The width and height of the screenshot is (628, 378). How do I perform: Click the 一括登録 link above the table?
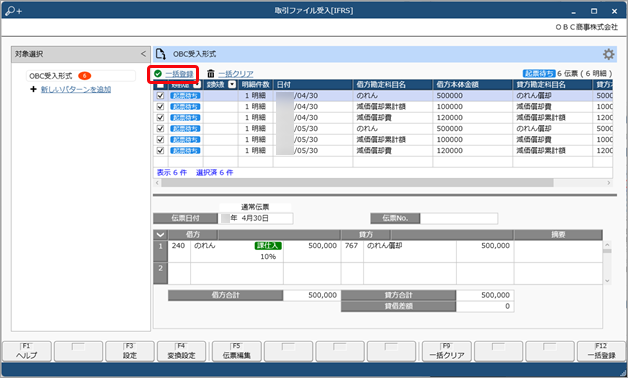point(179,74)
